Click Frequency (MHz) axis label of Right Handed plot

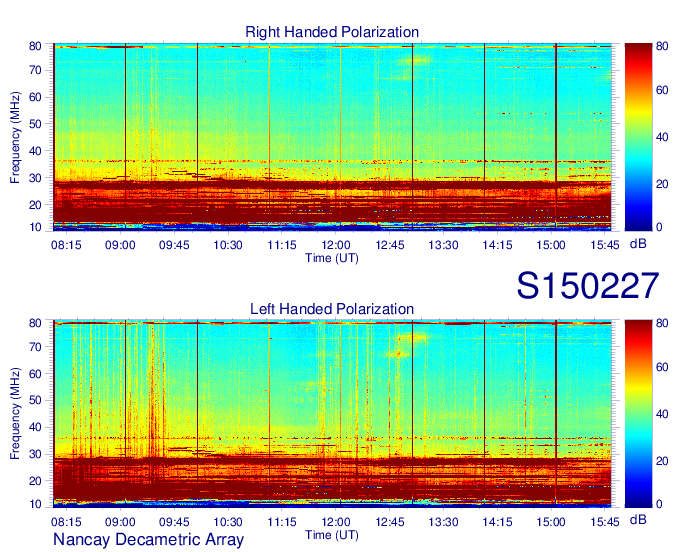coord(15,137)
